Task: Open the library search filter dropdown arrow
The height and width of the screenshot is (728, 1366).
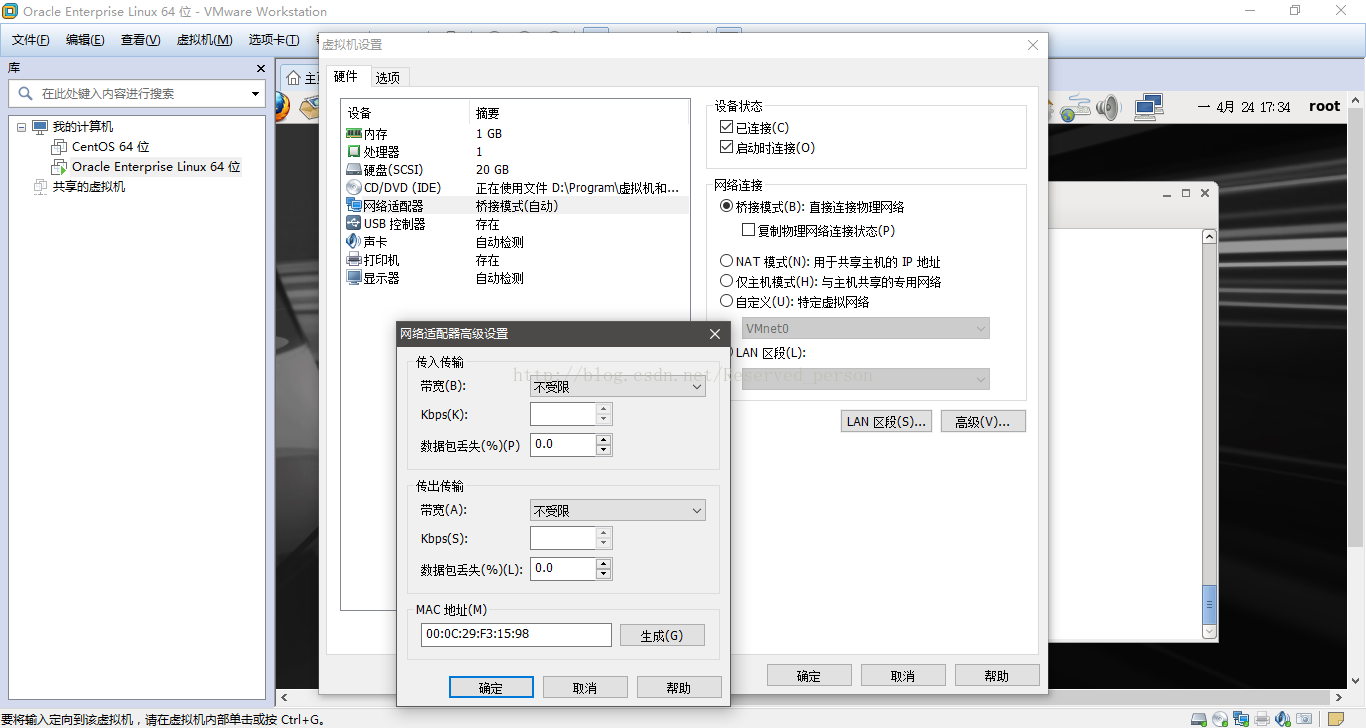Action: (255, 94)
